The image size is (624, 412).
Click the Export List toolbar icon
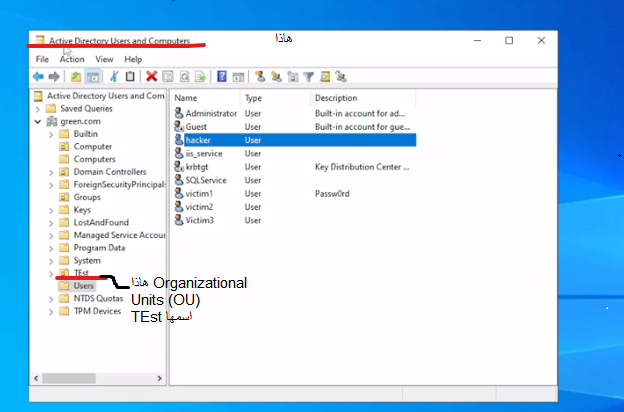pyautogui.click(x=200, y=76)
